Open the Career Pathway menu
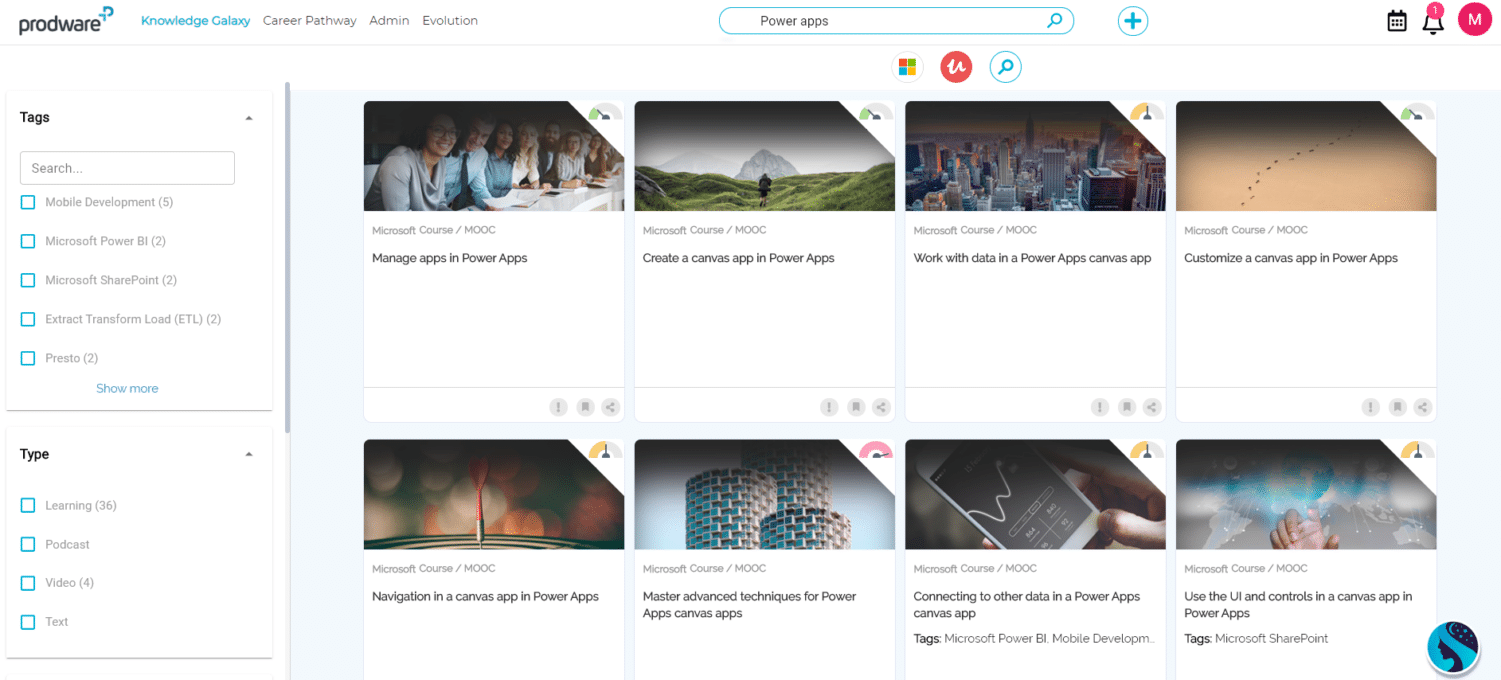This screenshot has height=680, width=1501. pyautogui.click(x=310, y=20)
